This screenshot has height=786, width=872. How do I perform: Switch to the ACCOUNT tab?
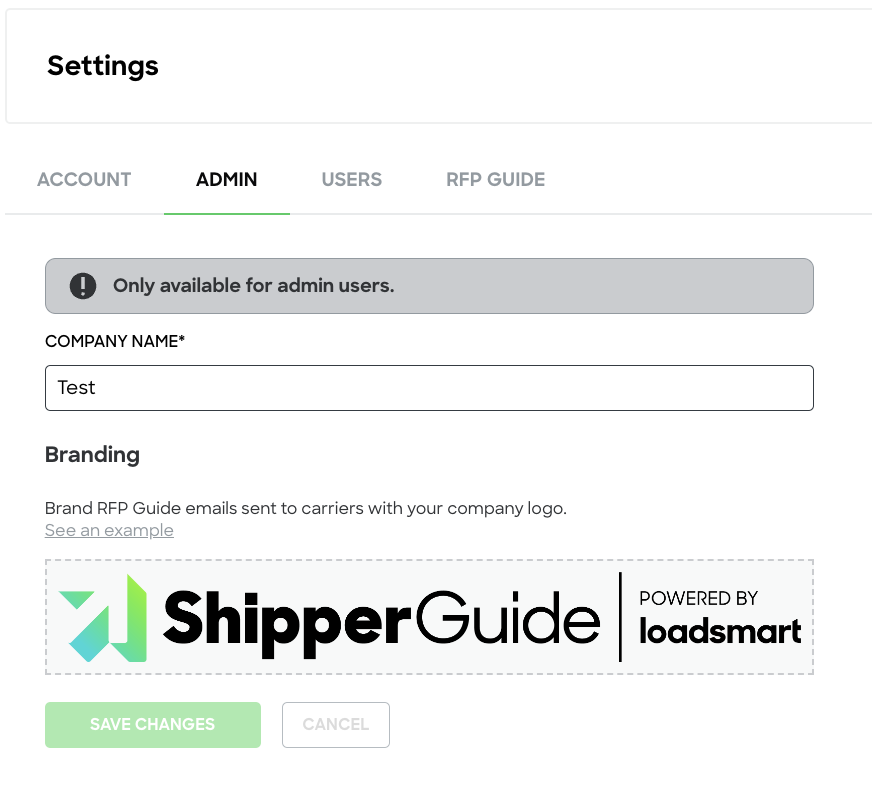click(84, 179)
